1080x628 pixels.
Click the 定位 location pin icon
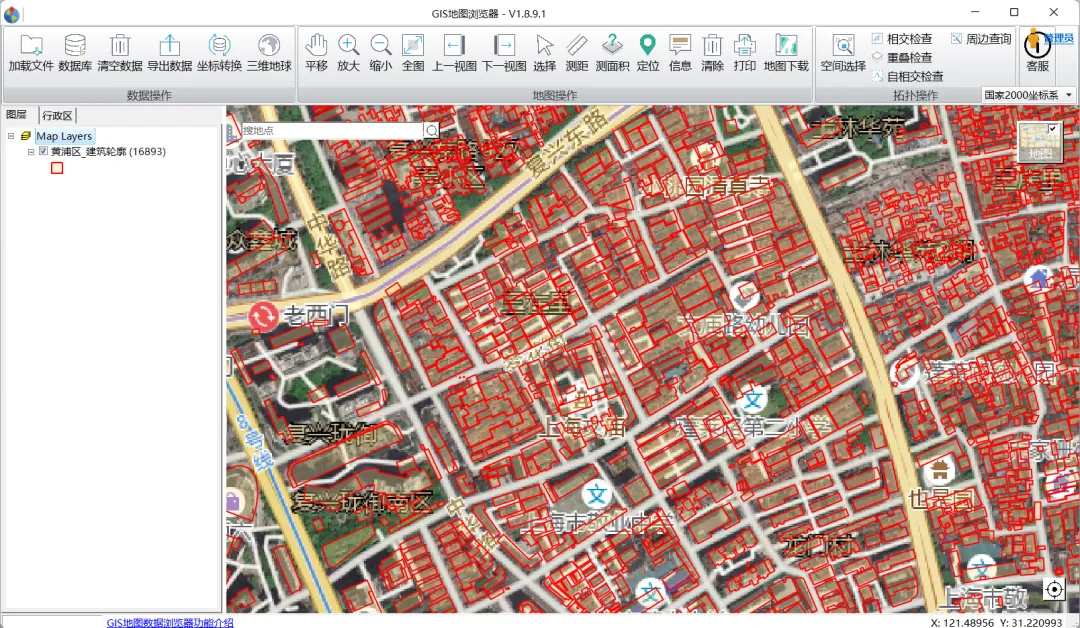[x=647, y=45]
